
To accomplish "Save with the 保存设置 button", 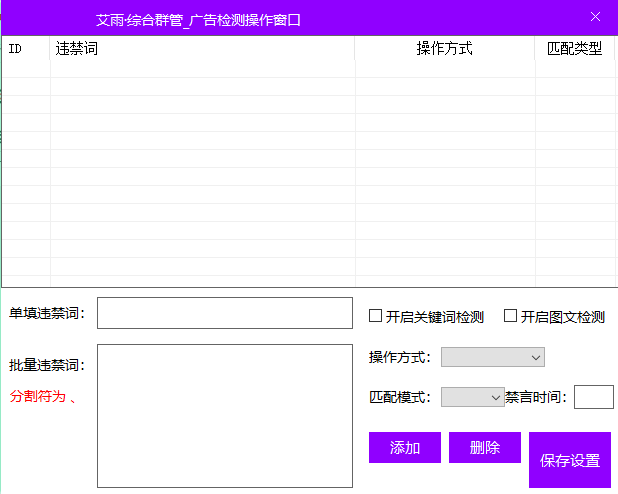I will point(569,460).
